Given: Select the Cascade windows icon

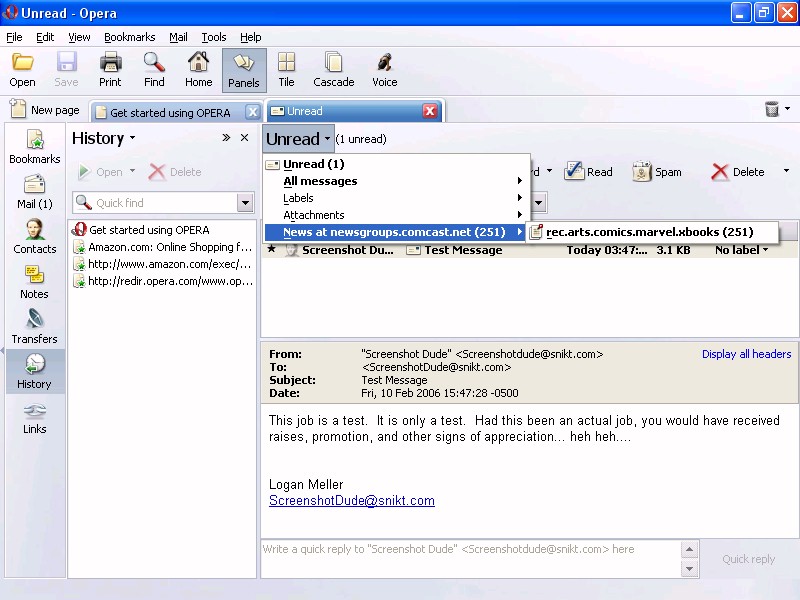Looking at the screenshot, I should tap(333, 70).
